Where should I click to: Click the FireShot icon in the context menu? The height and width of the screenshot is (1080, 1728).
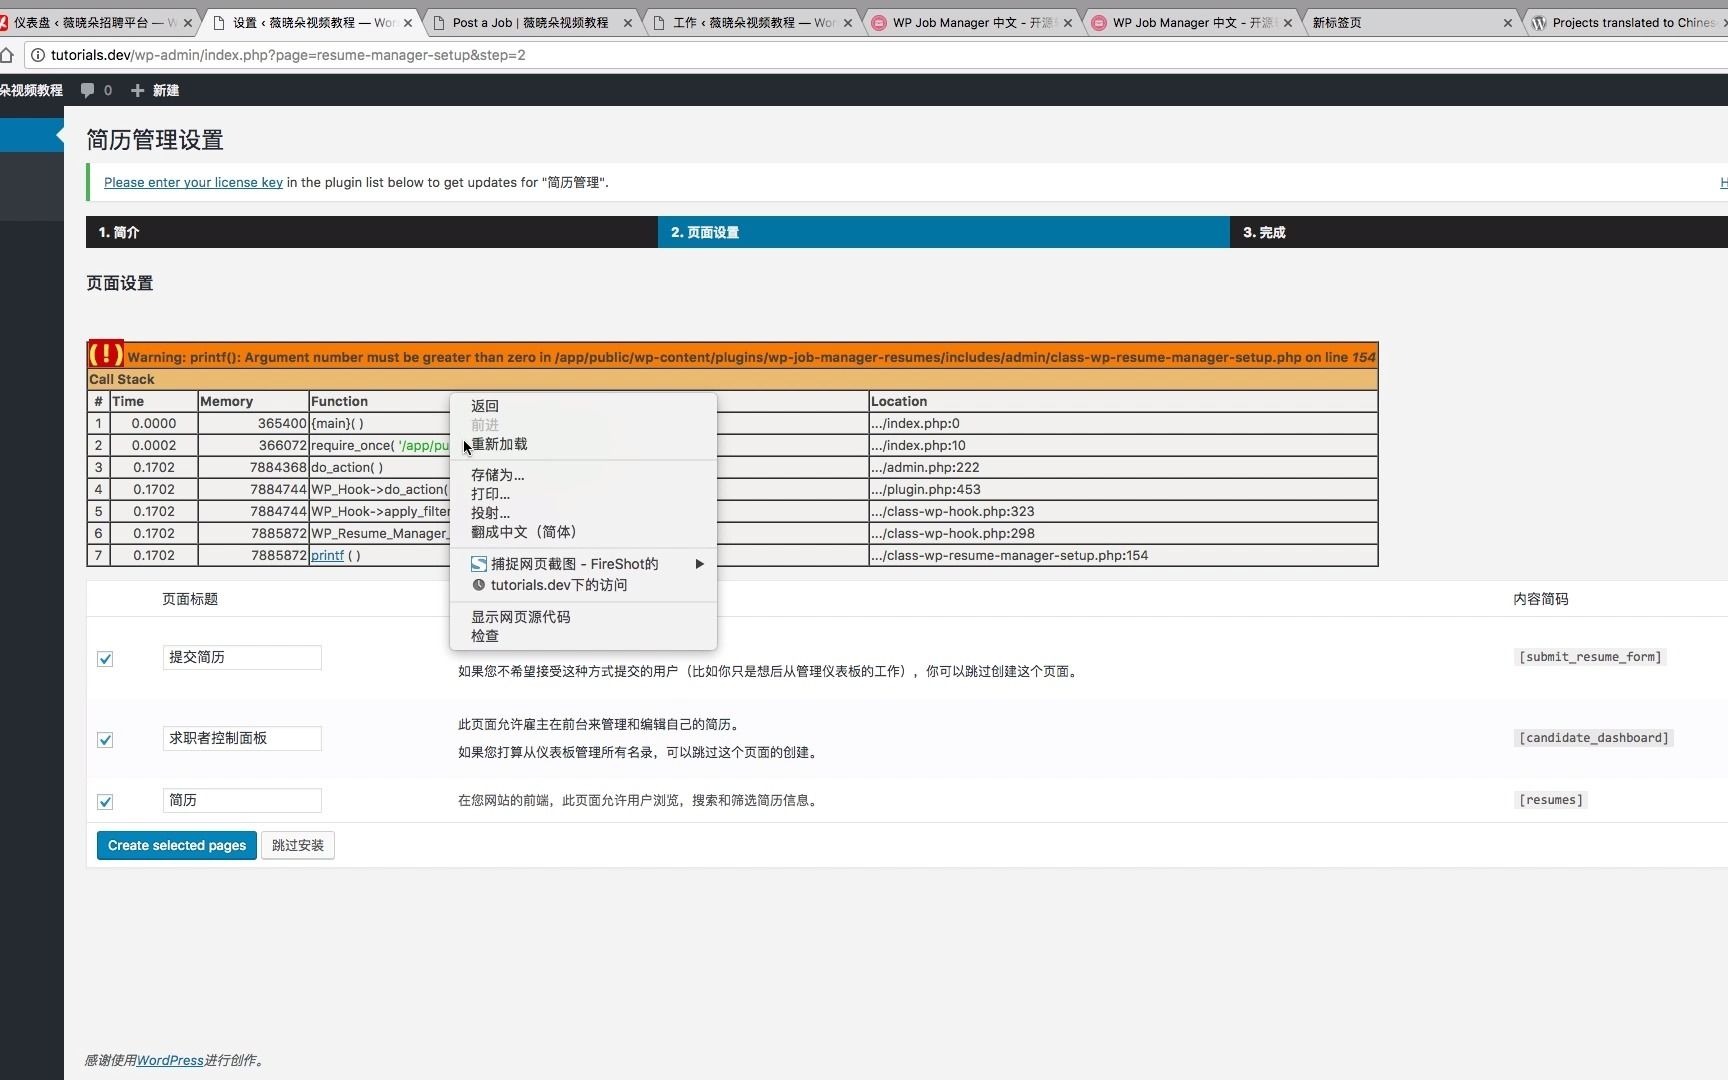click(477, 564)
